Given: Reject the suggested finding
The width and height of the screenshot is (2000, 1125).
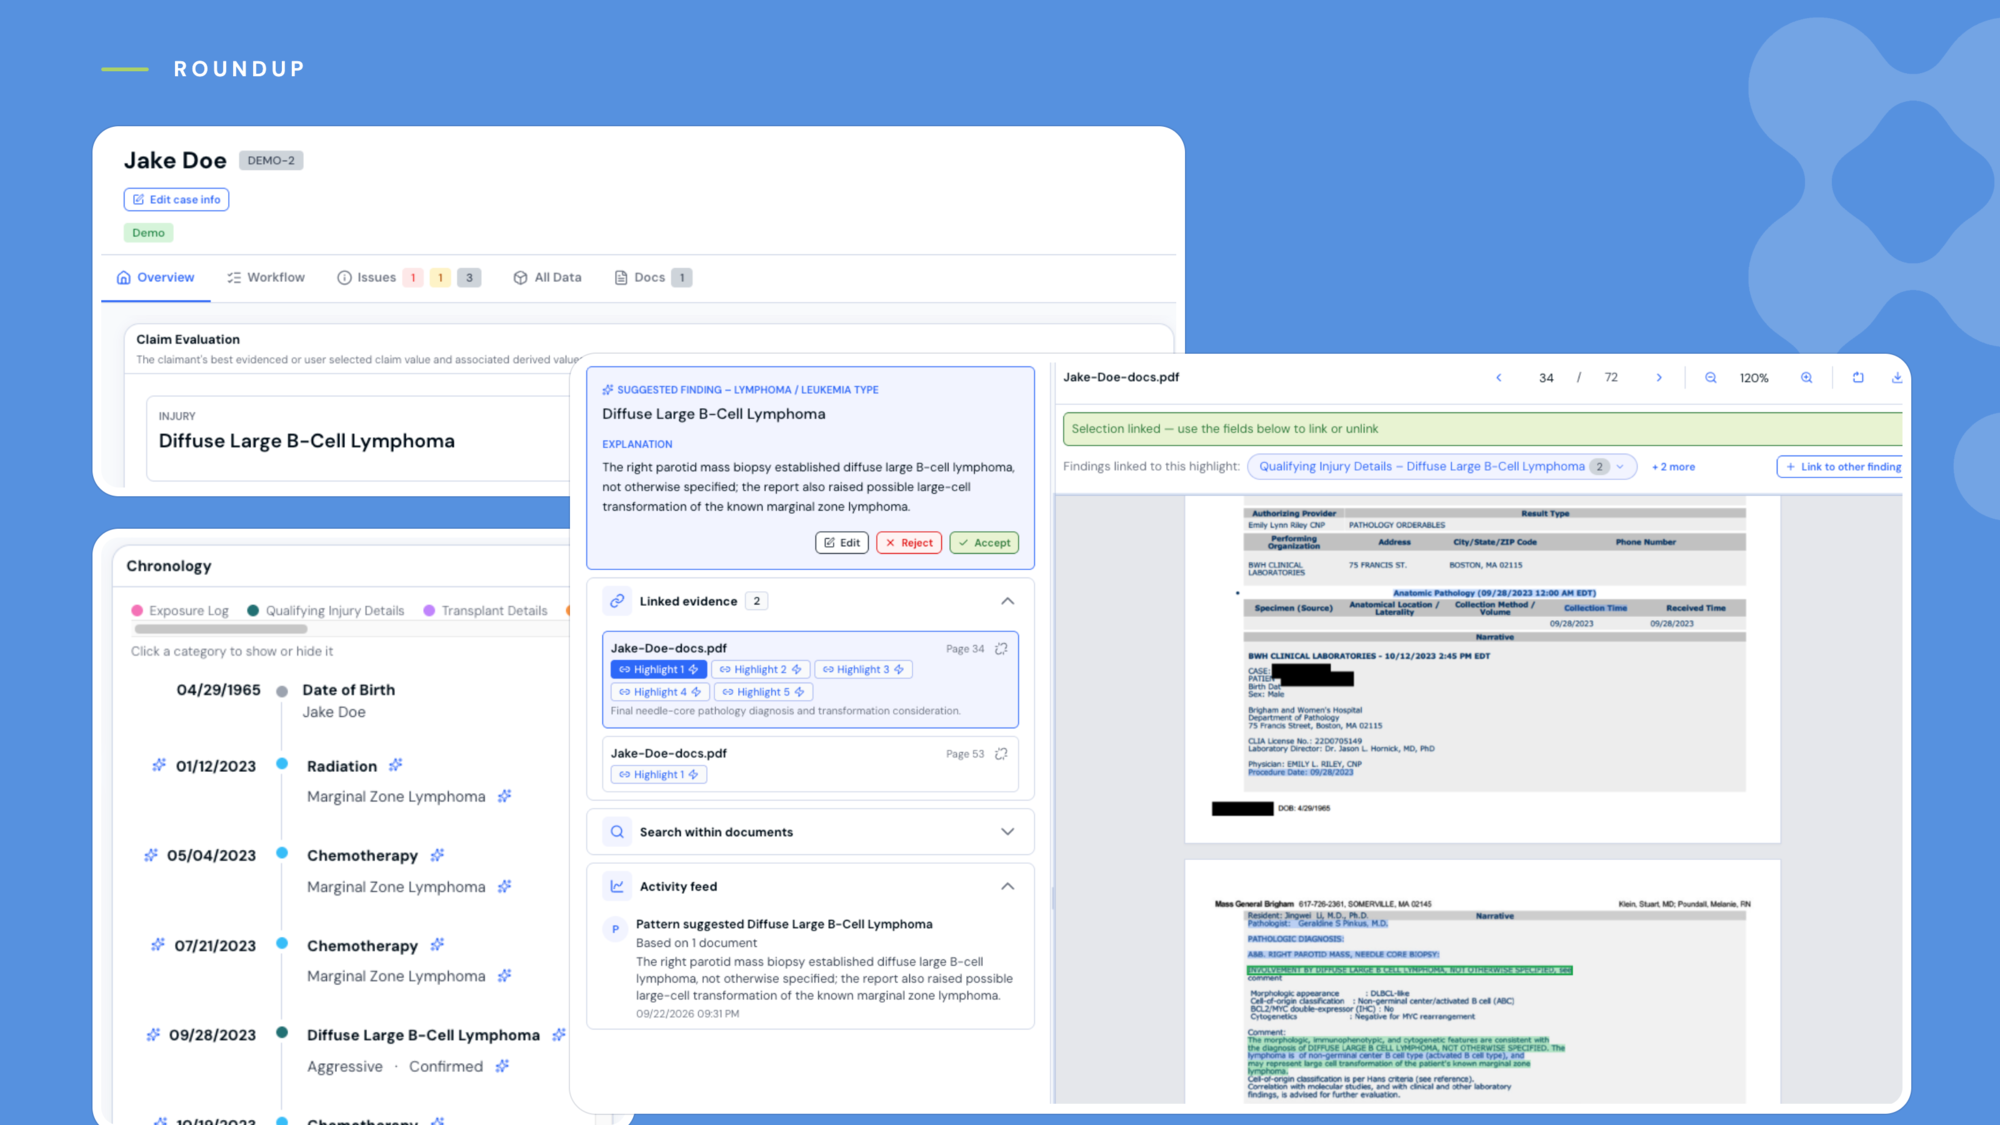Looking at the screenshot, I should point(909,543).
